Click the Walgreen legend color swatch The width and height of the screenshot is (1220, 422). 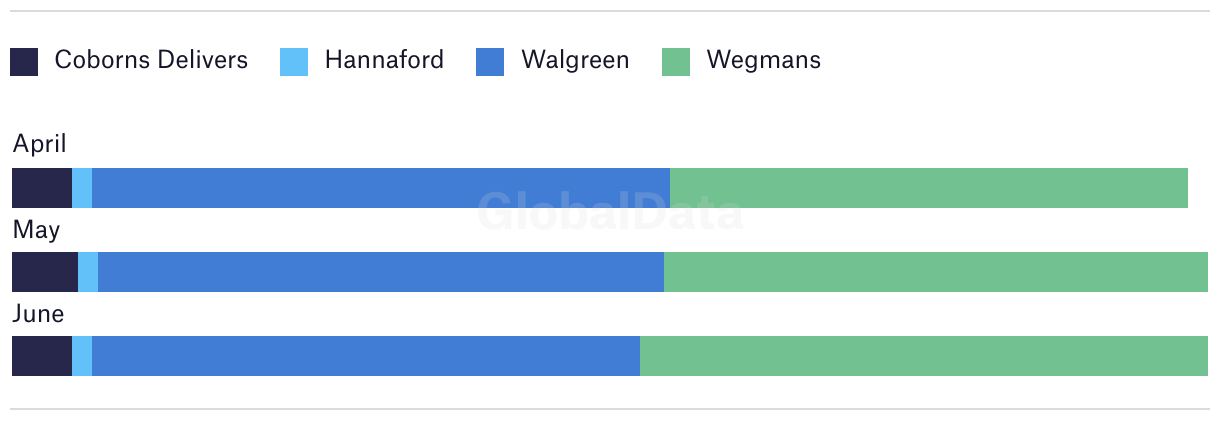pyautogui.click(x=490, y=62)
